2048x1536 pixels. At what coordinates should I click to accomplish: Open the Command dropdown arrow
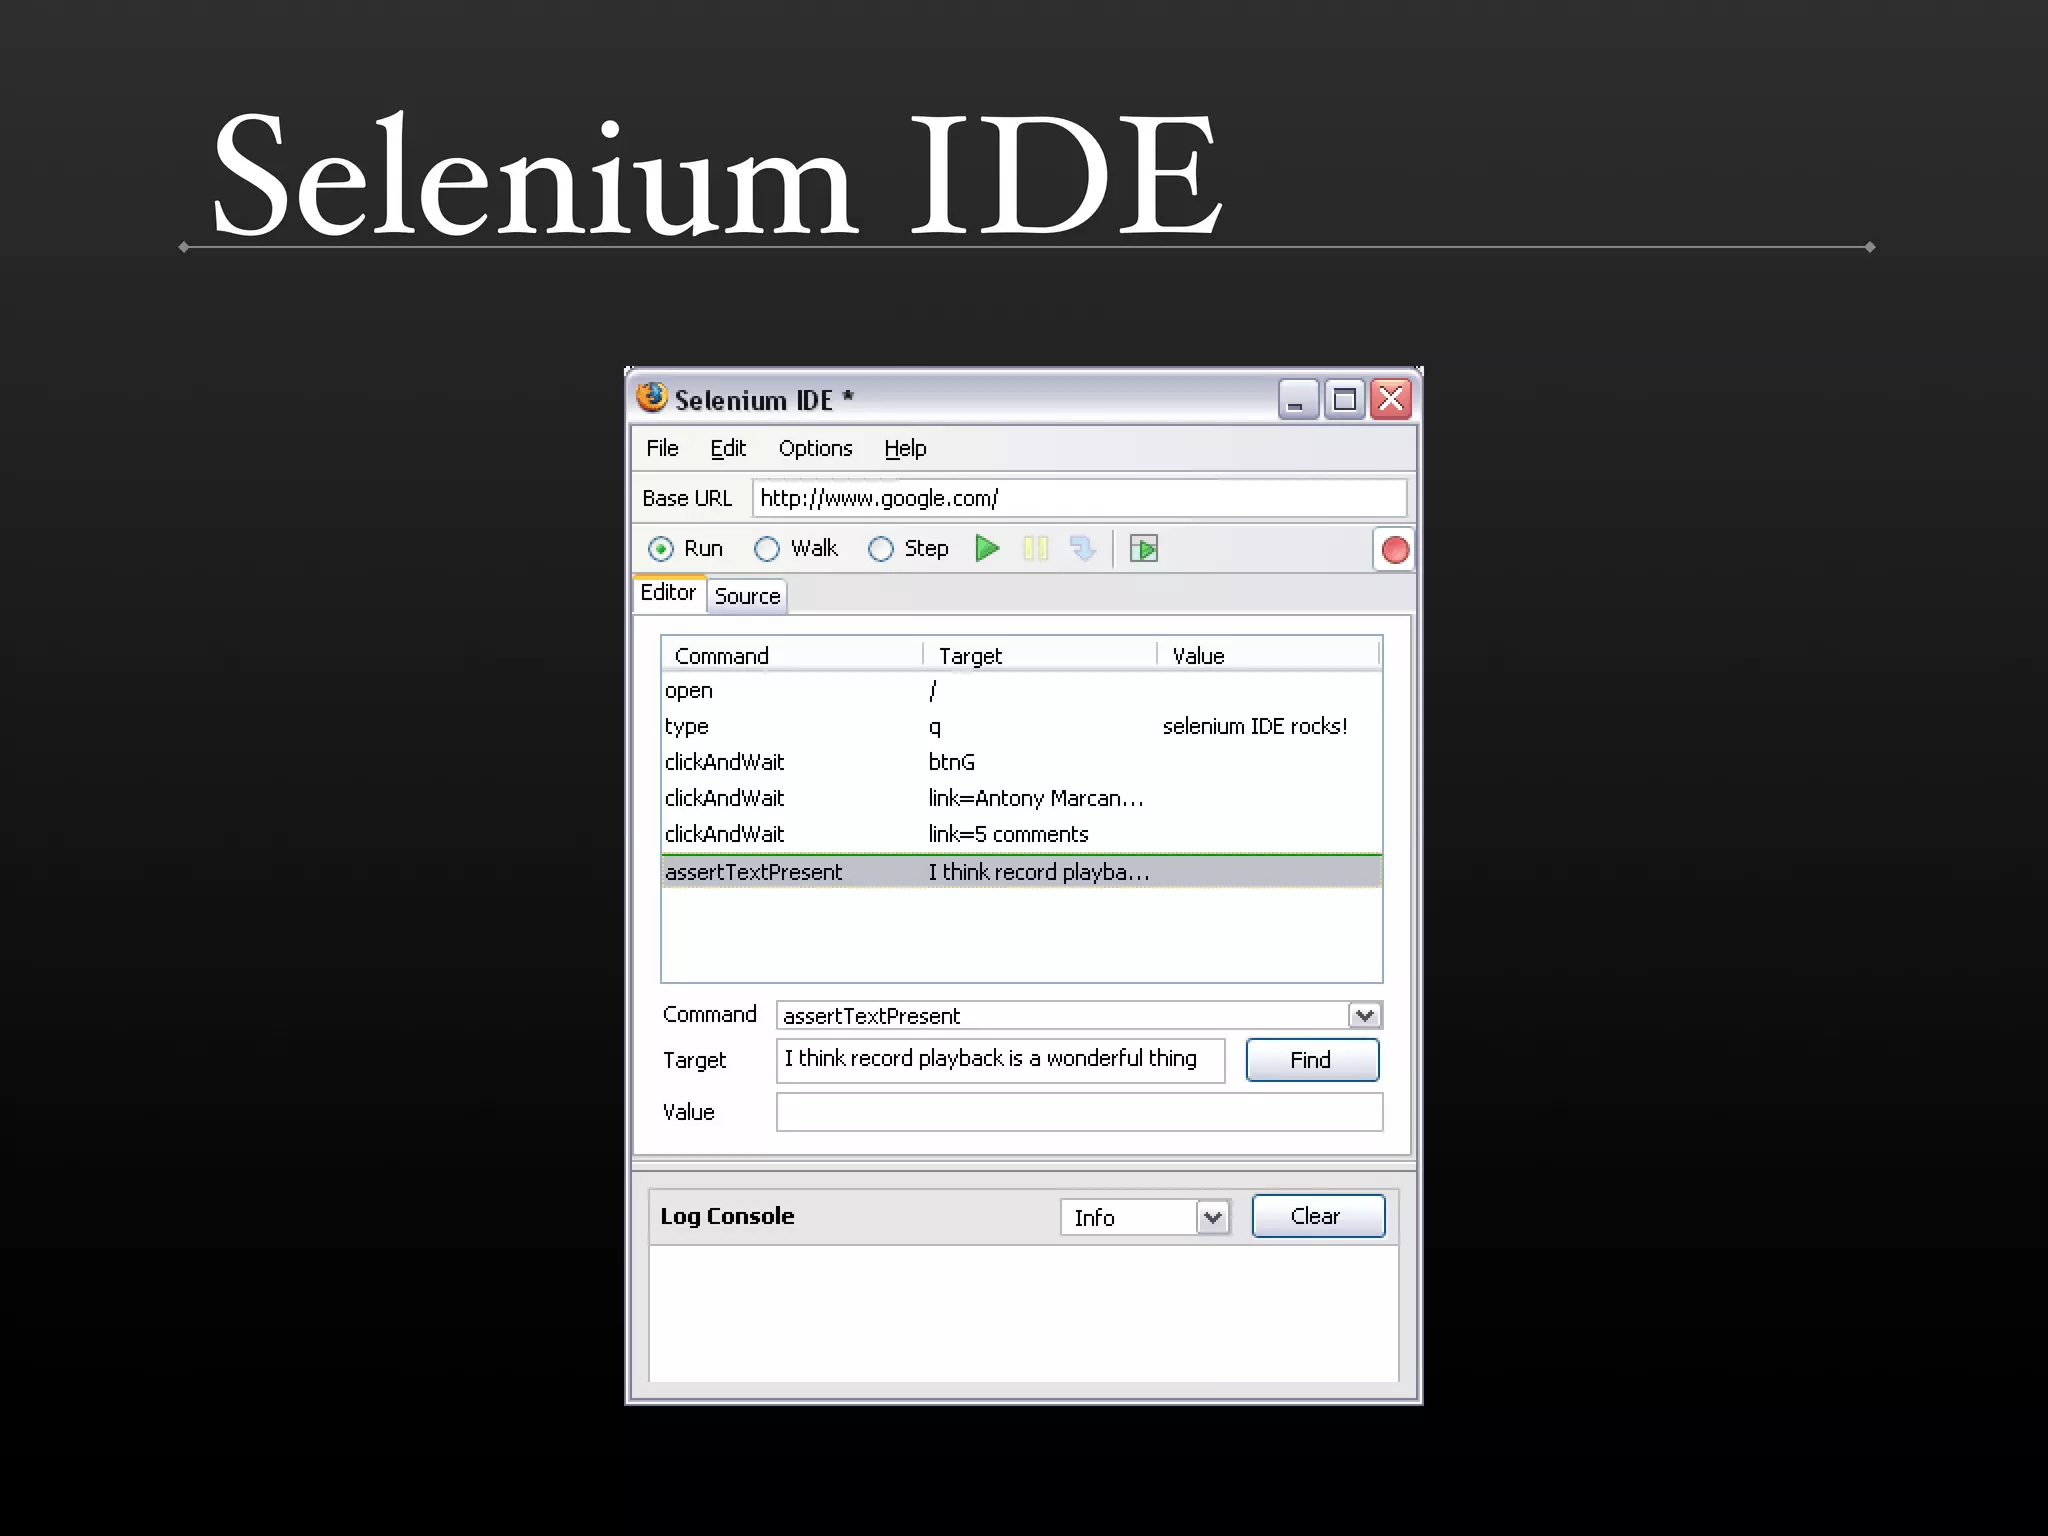[1365, 1015]
